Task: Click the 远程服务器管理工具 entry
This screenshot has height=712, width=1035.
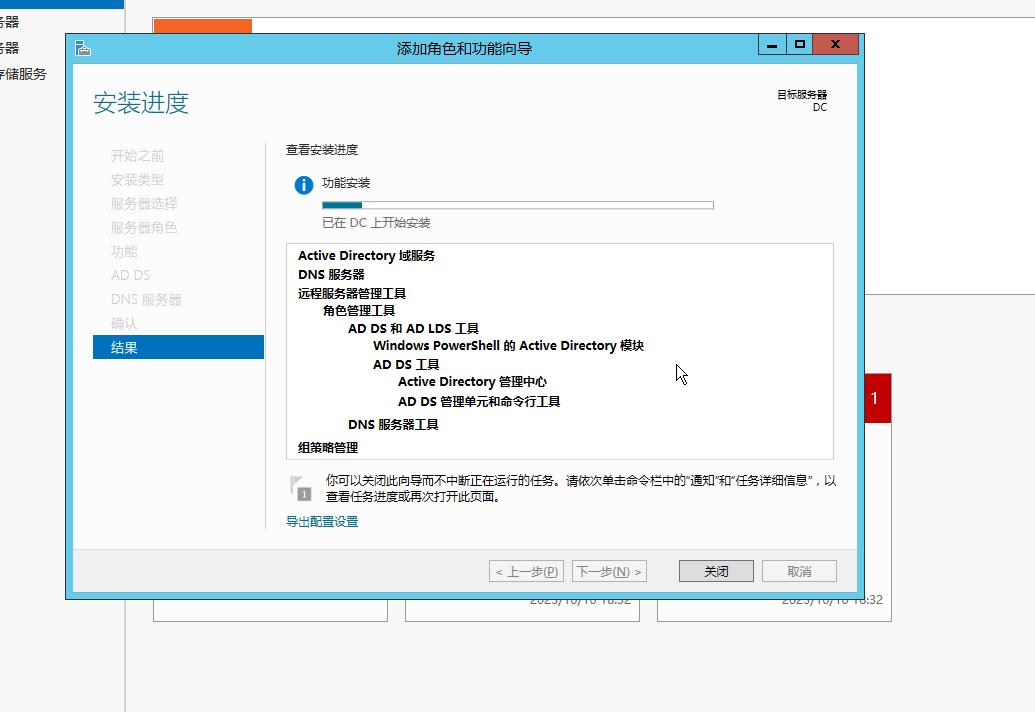Action: (352, 294)
